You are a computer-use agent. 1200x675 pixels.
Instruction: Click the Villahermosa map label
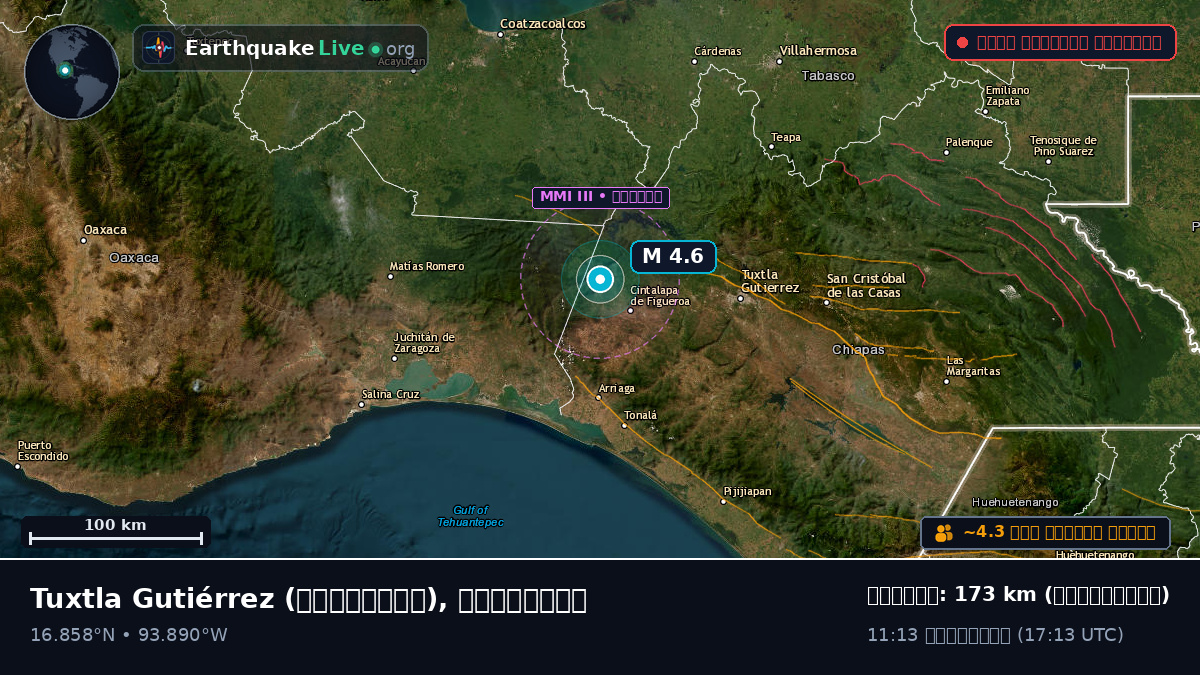tap(818, 51)
